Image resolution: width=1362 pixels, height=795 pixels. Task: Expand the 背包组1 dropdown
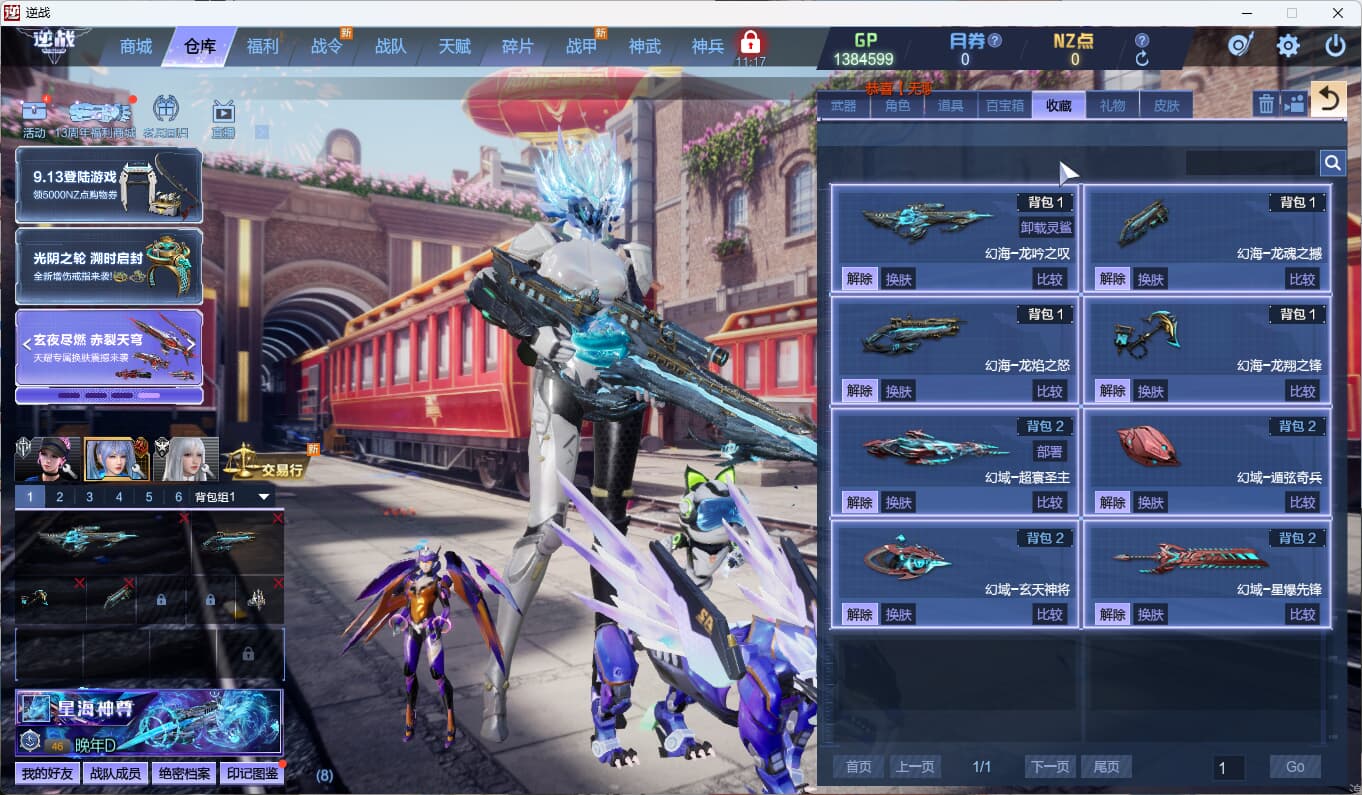[264, 497]
